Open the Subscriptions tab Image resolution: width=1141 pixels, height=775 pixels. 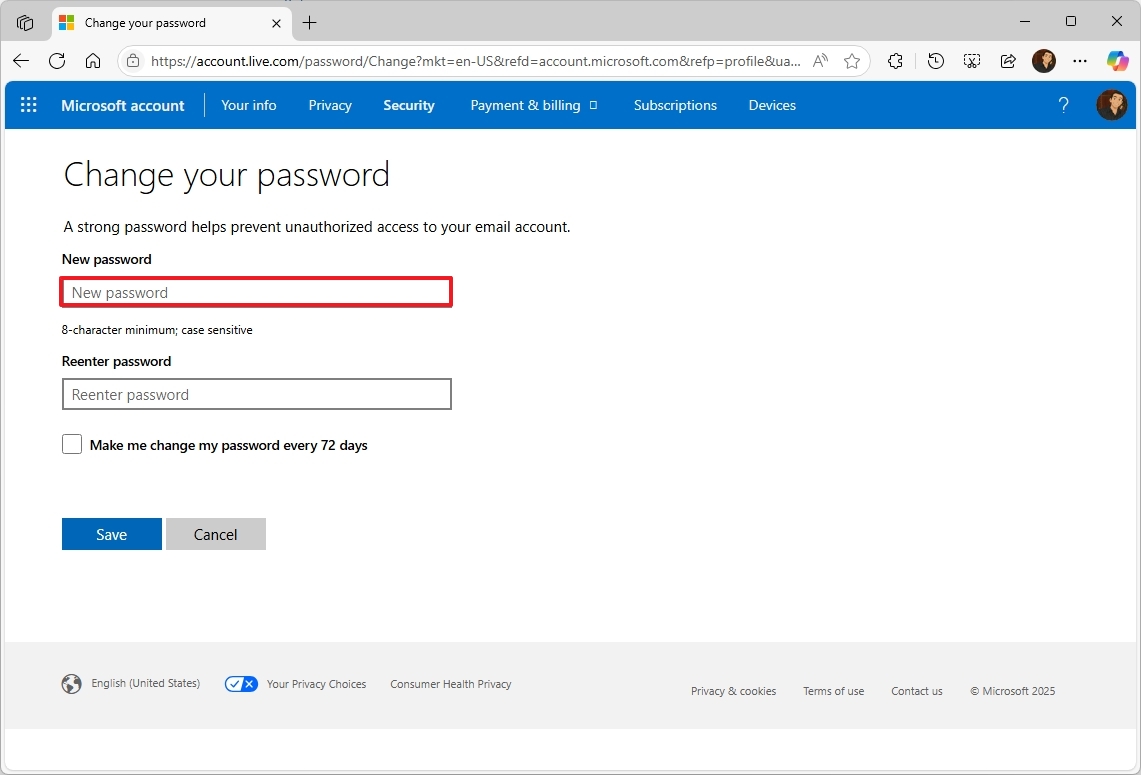tap(675, 106)
